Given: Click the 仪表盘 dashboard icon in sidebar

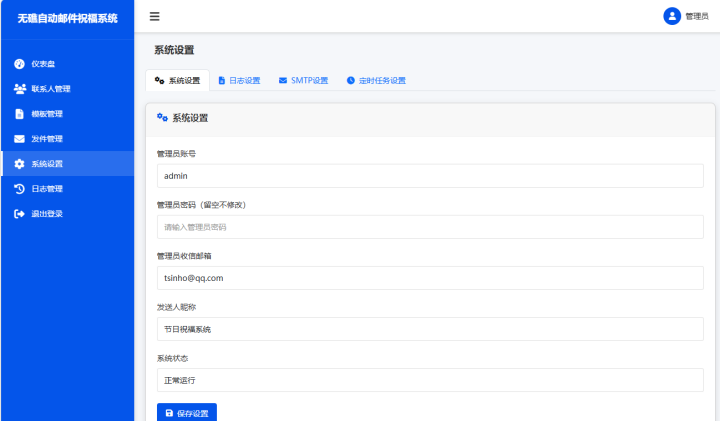Looking at the screenshot, I should point(19,64).
